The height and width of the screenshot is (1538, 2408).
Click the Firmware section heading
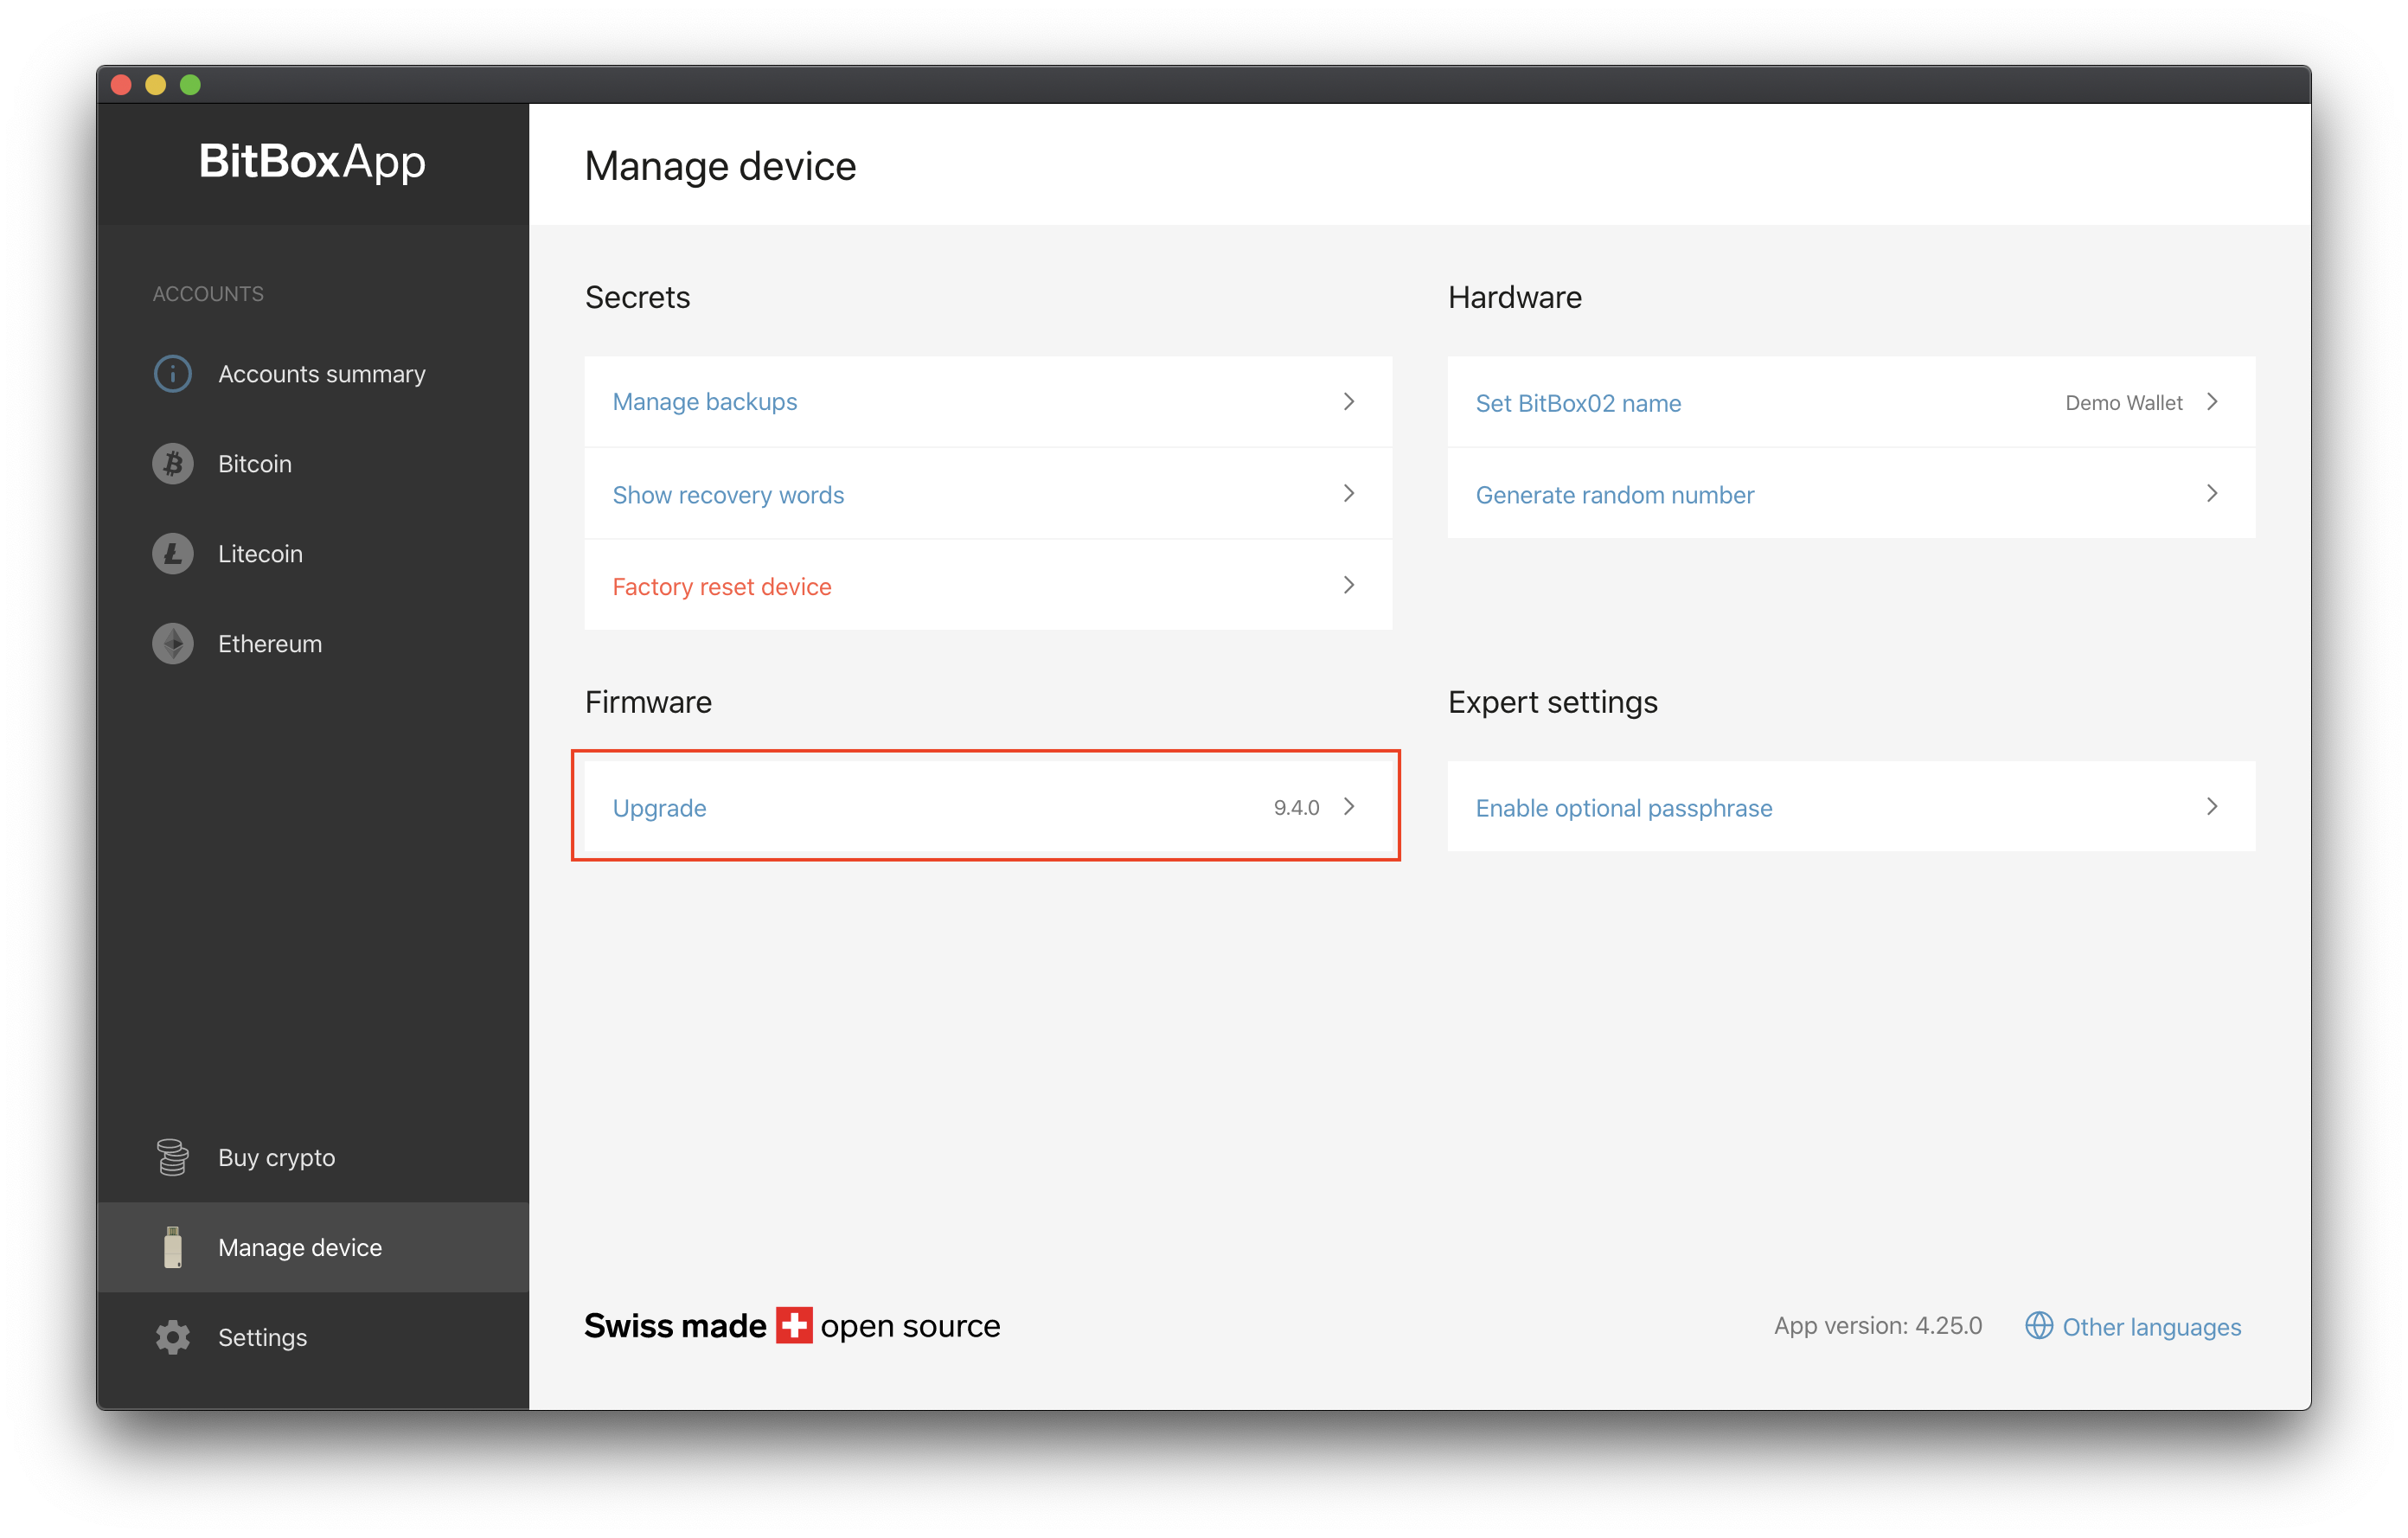point(648,702)
